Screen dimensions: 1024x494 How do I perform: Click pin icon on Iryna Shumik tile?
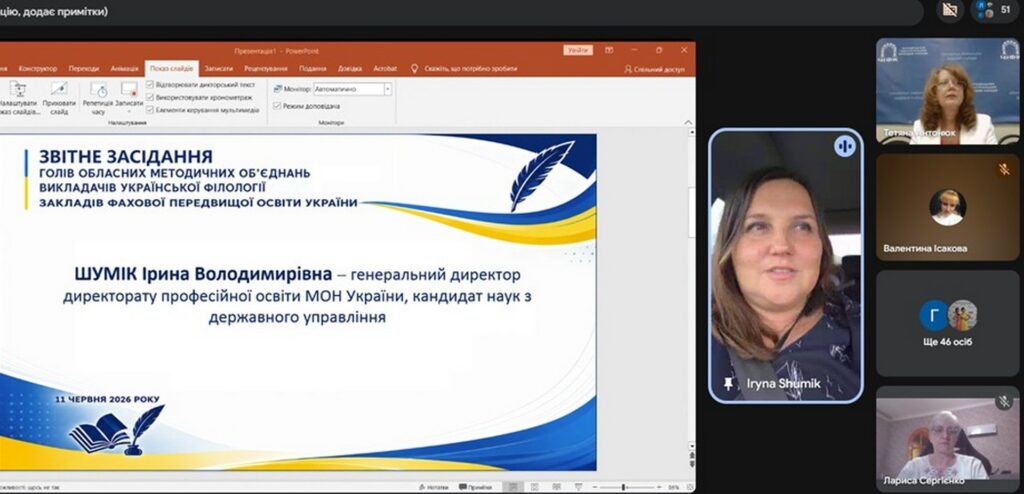click(x=729, y=384)
